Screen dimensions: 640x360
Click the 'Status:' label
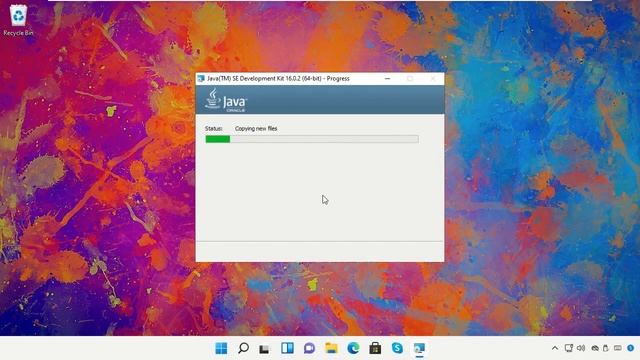213,129
